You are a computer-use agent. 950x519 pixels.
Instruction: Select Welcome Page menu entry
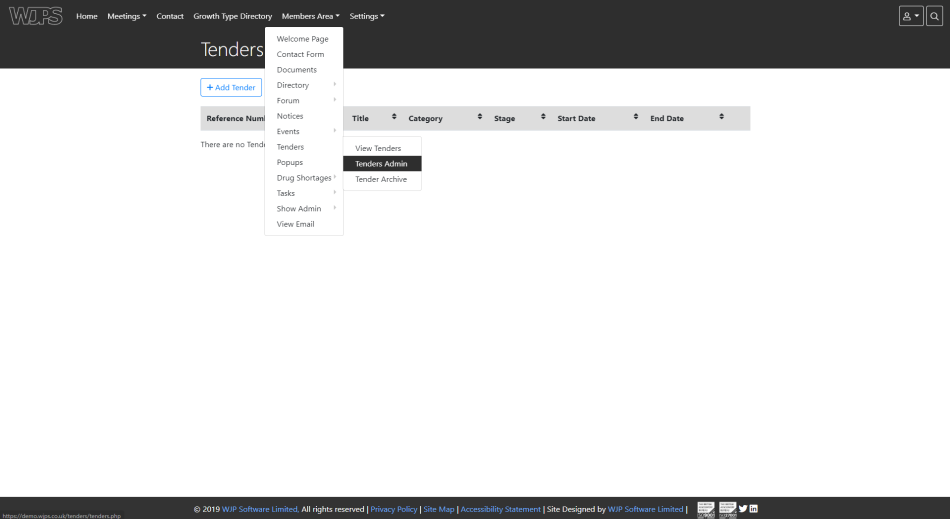[304, 39]
